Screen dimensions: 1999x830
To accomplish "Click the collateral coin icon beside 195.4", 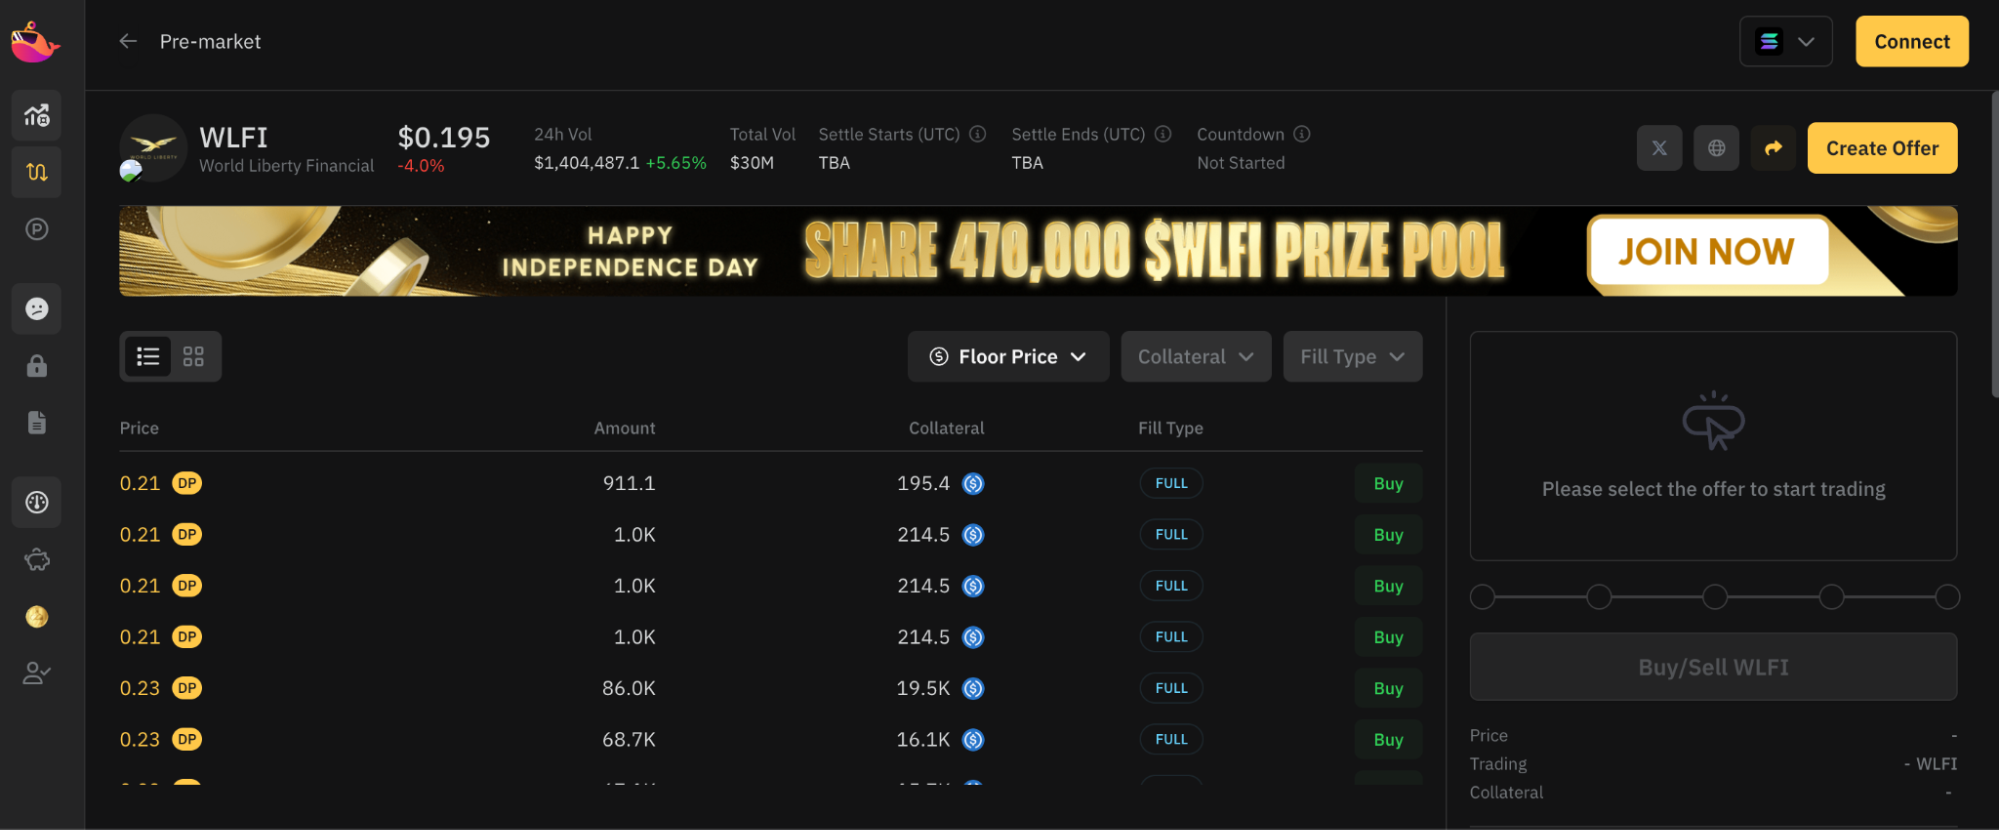I will coord(973,484).
